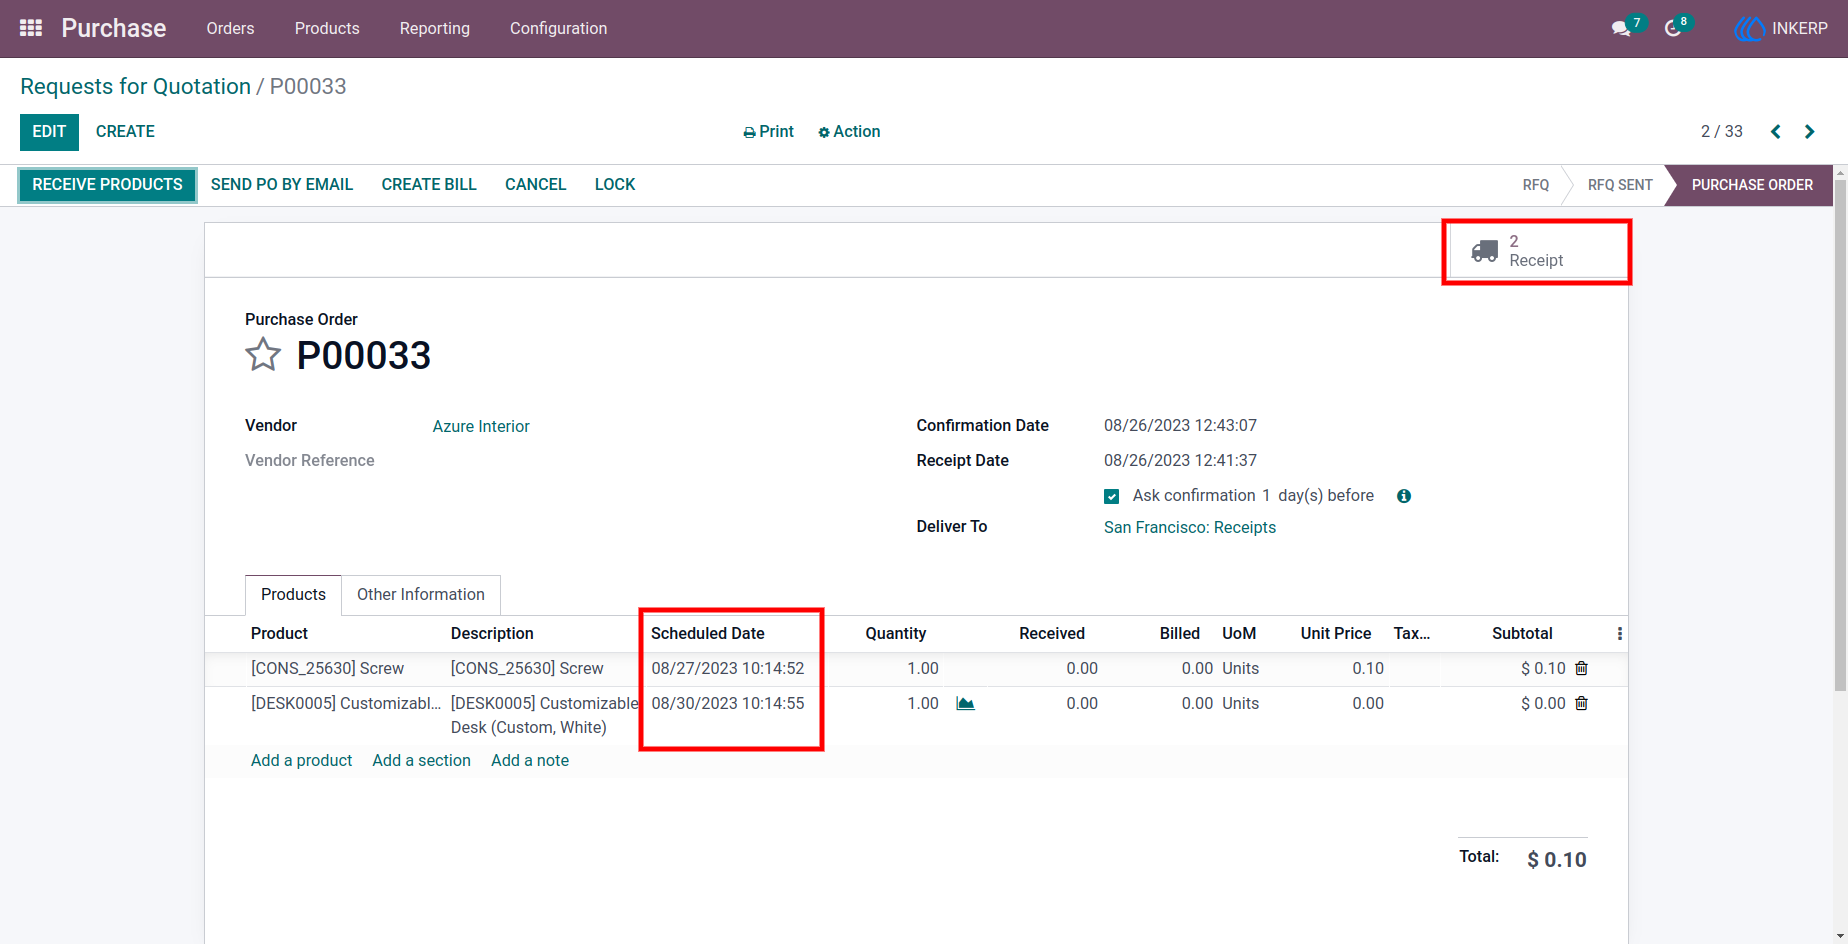This screenshot has height=944, width=1848.
Task: Go to next record arrow
Action: click(x=1809, y=132)
